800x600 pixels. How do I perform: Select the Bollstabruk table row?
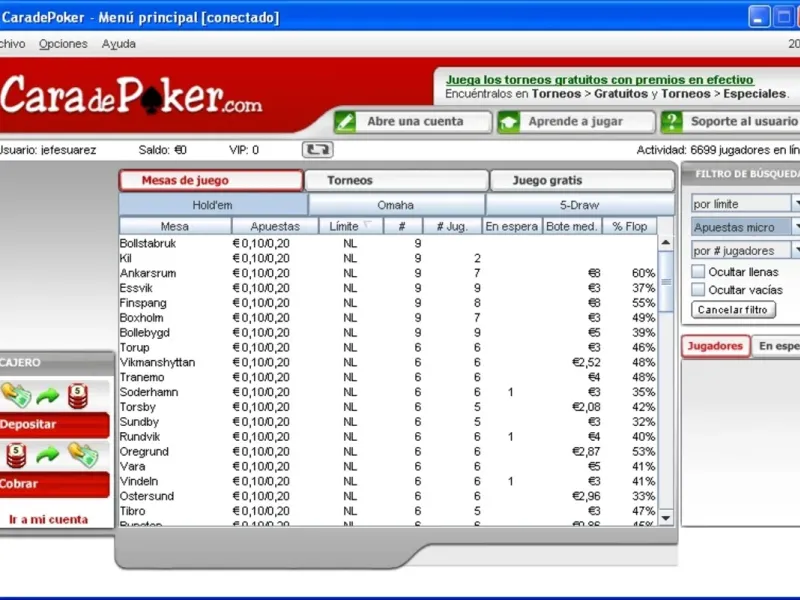[x=388, y=243]
